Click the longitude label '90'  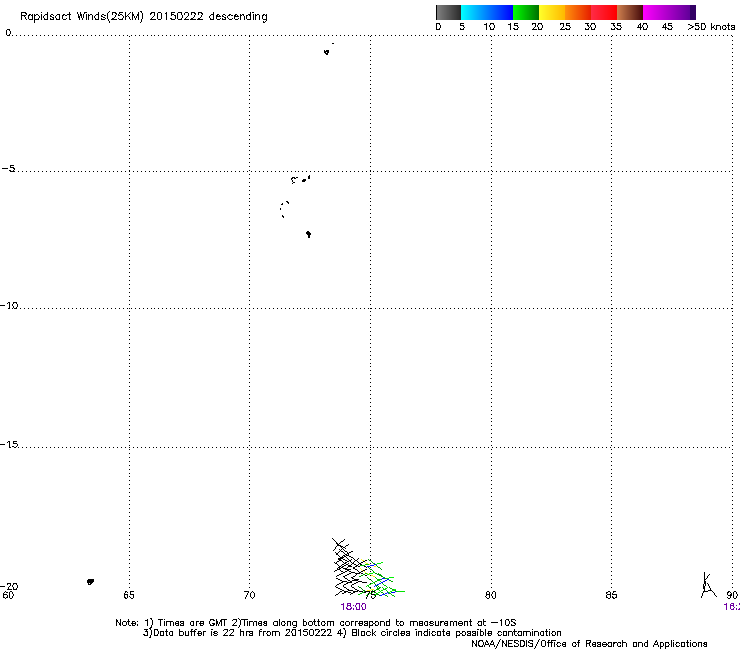point(732,595)
